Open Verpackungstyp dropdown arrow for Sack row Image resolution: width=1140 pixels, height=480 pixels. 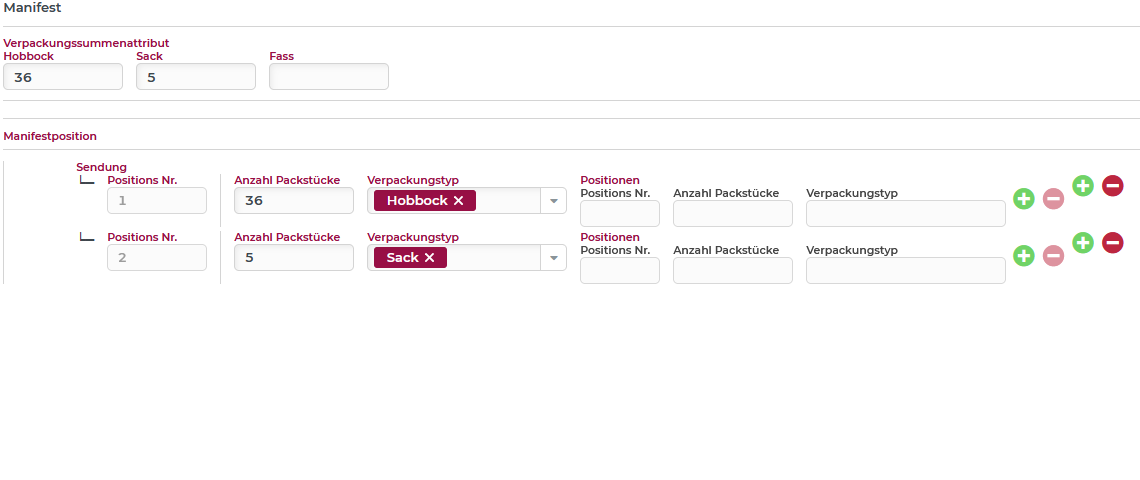pos(553,258)
